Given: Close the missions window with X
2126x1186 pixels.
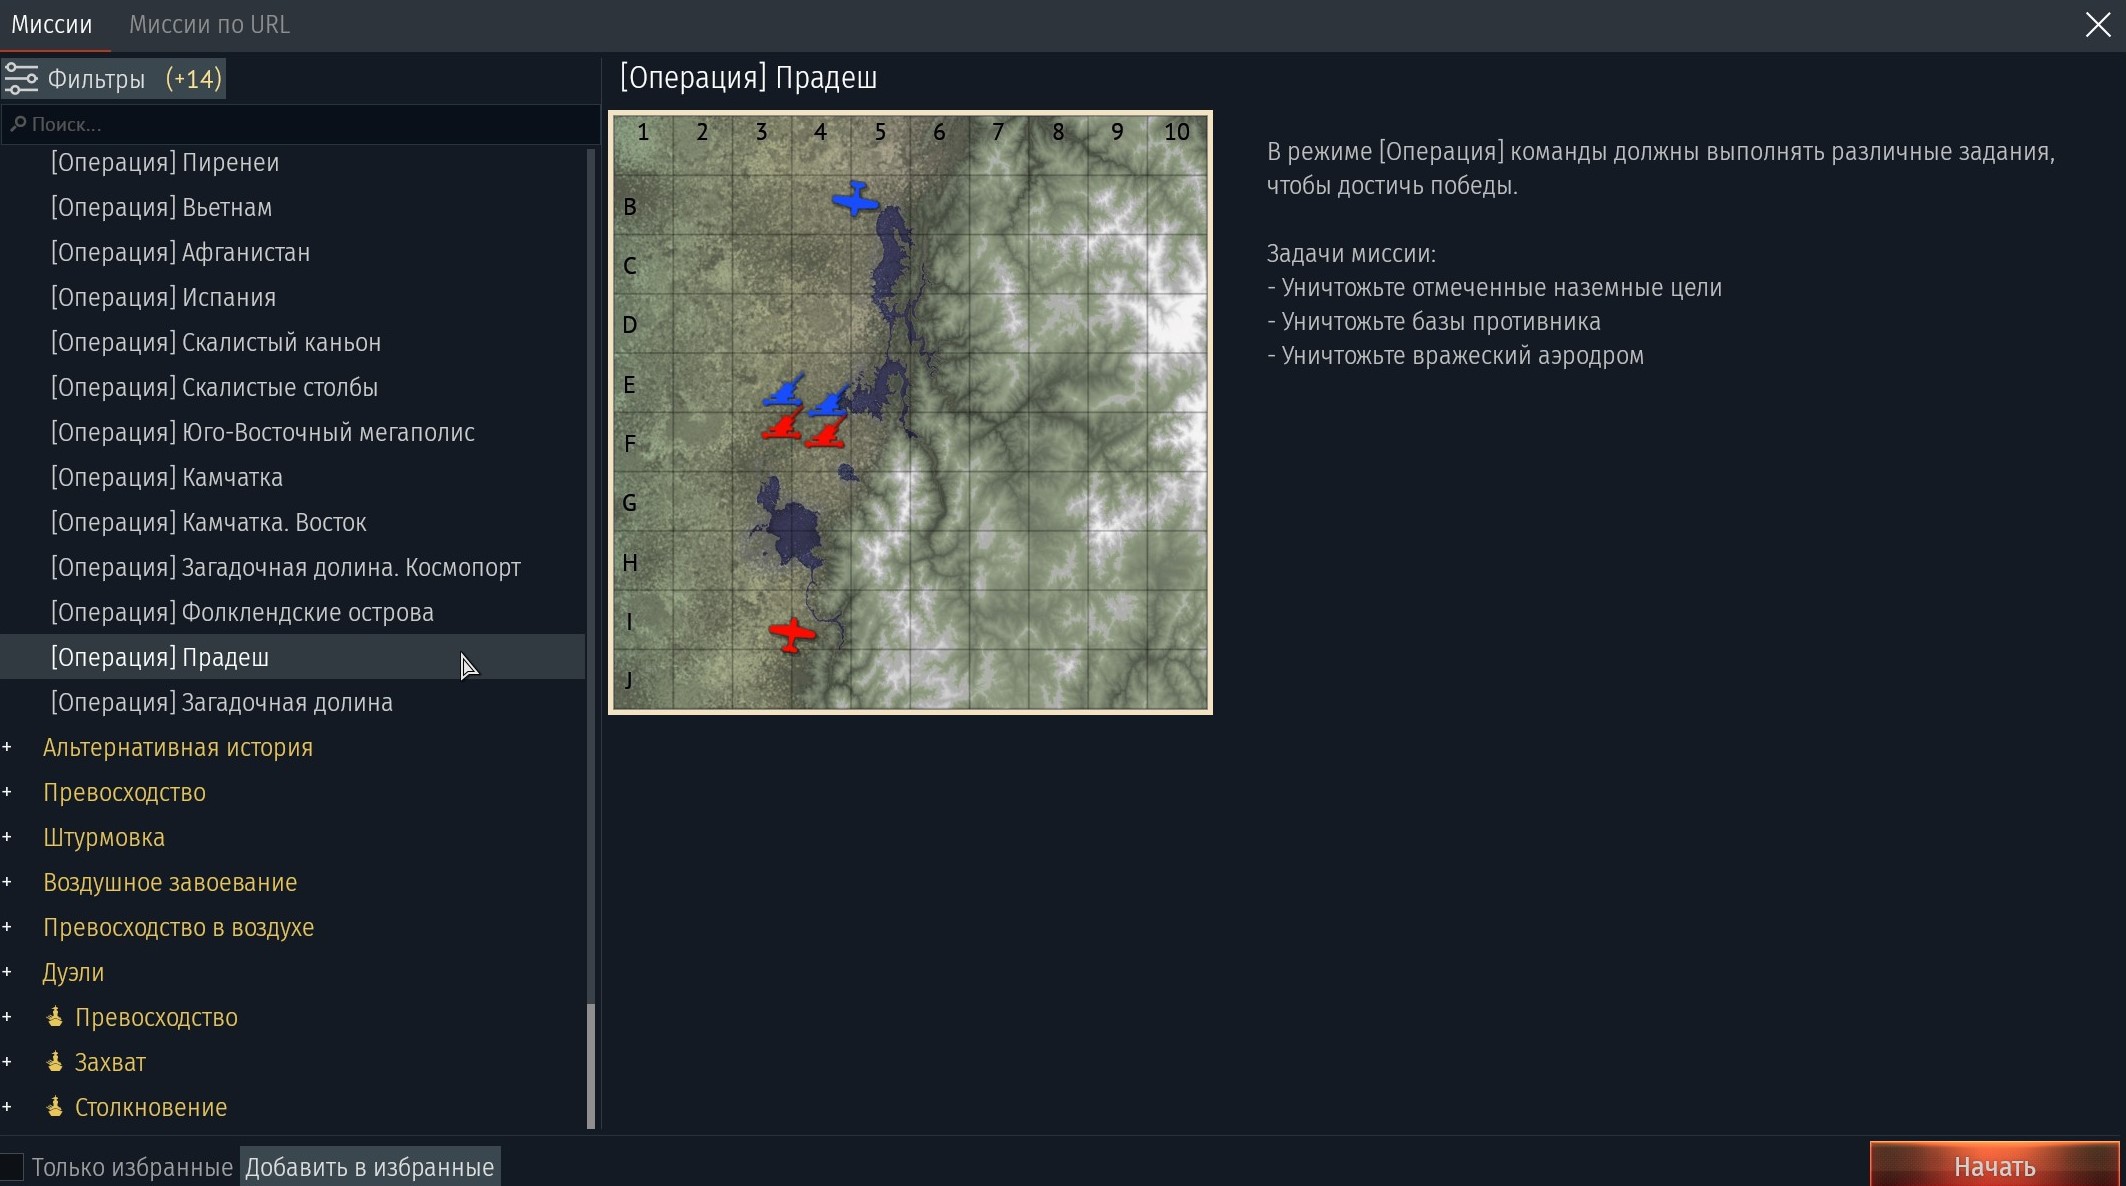Looking at the screenshot, I should (2097, 24).
